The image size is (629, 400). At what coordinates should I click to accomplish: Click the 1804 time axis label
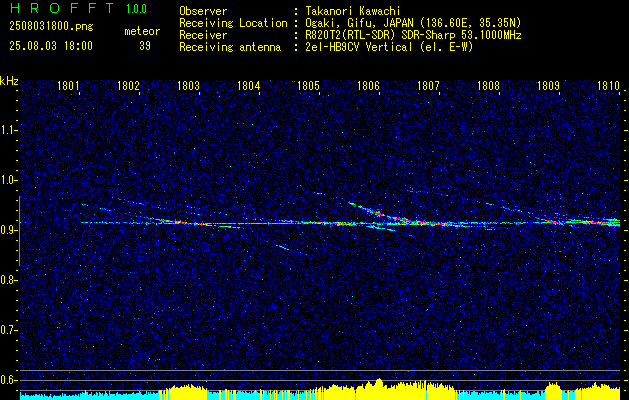(x=248, y=85)
